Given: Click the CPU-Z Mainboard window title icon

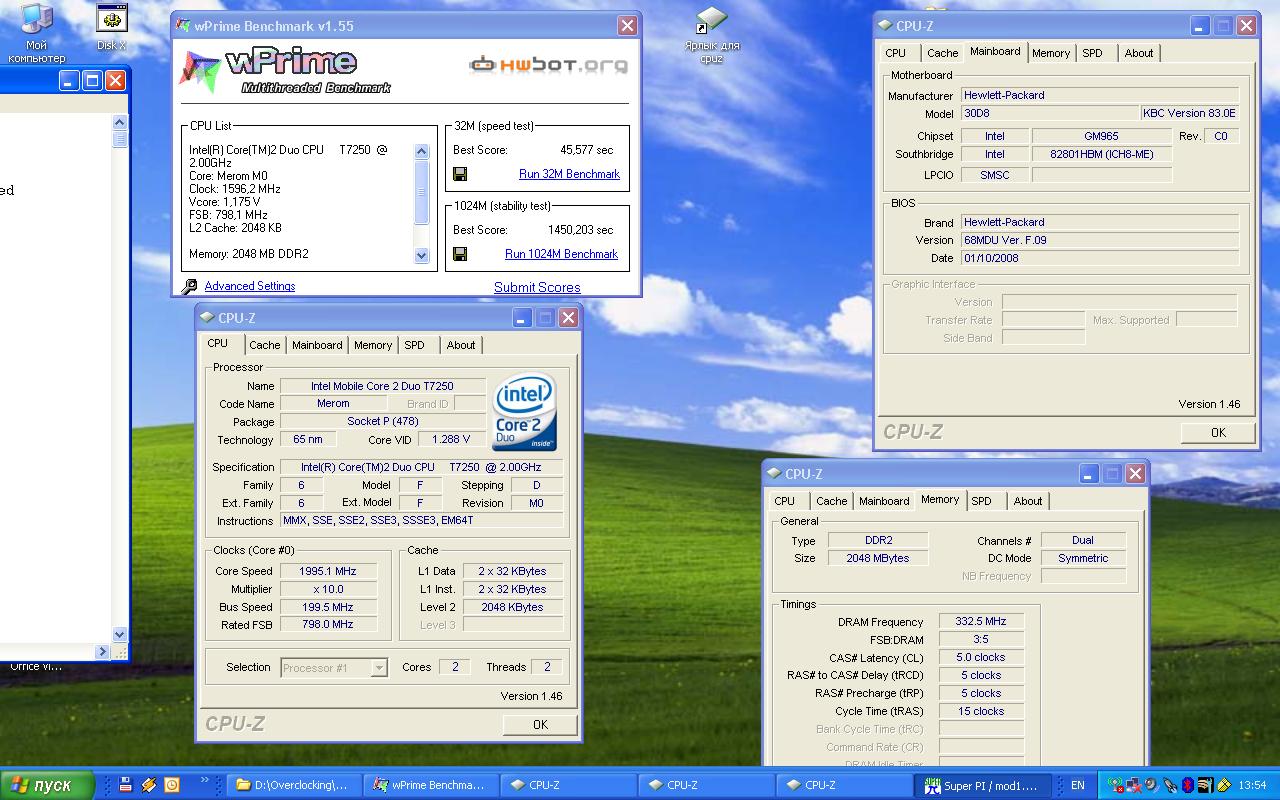Looking at the screenshot, I should (x=885, y=26).
